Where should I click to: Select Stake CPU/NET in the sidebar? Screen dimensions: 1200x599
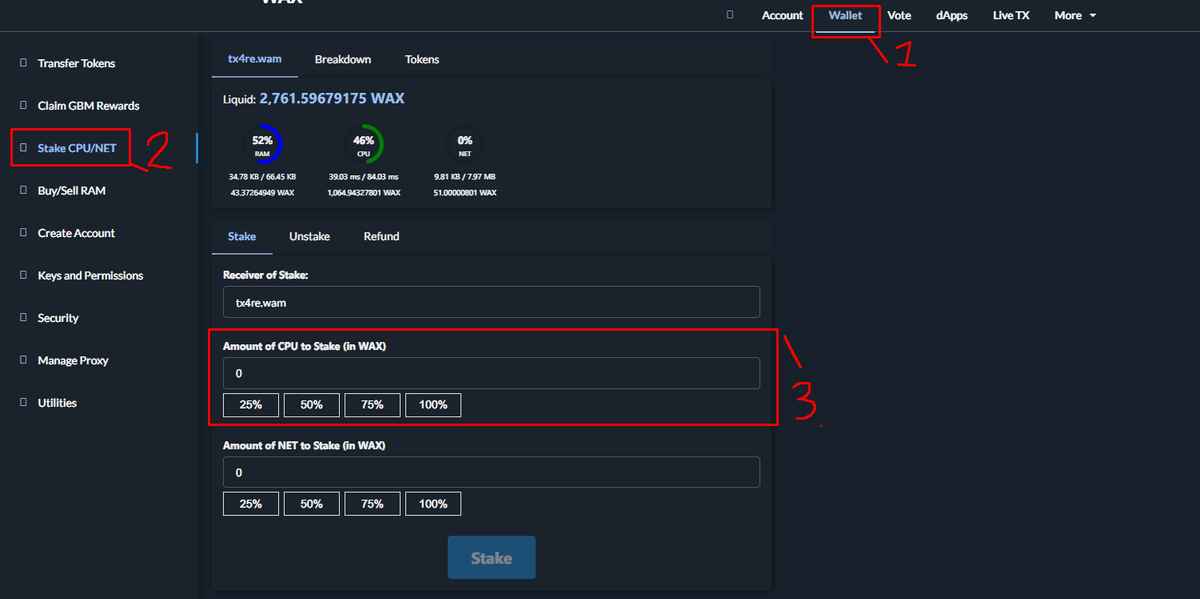[x=77, y=148]
